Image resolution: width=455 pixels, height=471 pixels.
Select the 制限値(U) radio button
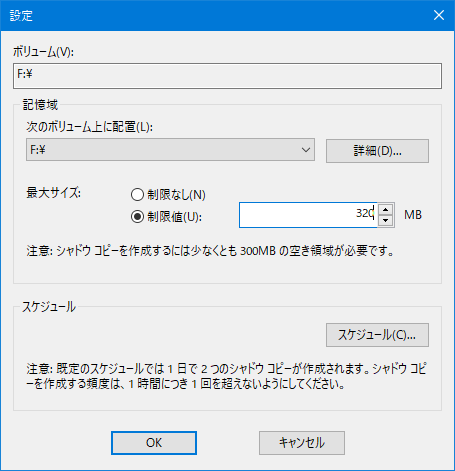click(x=137, y=217)
